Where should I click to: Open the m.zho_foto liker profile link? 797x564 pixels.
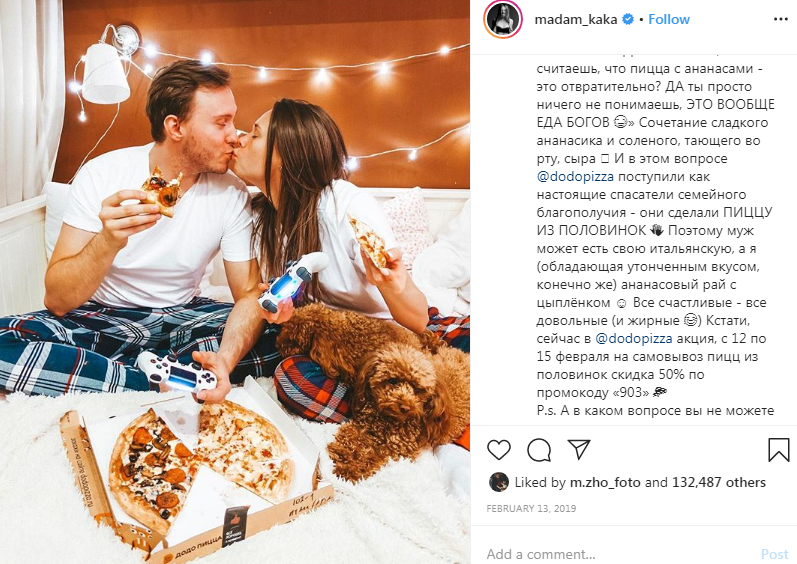pyautogui.click(x=605, y=482)
